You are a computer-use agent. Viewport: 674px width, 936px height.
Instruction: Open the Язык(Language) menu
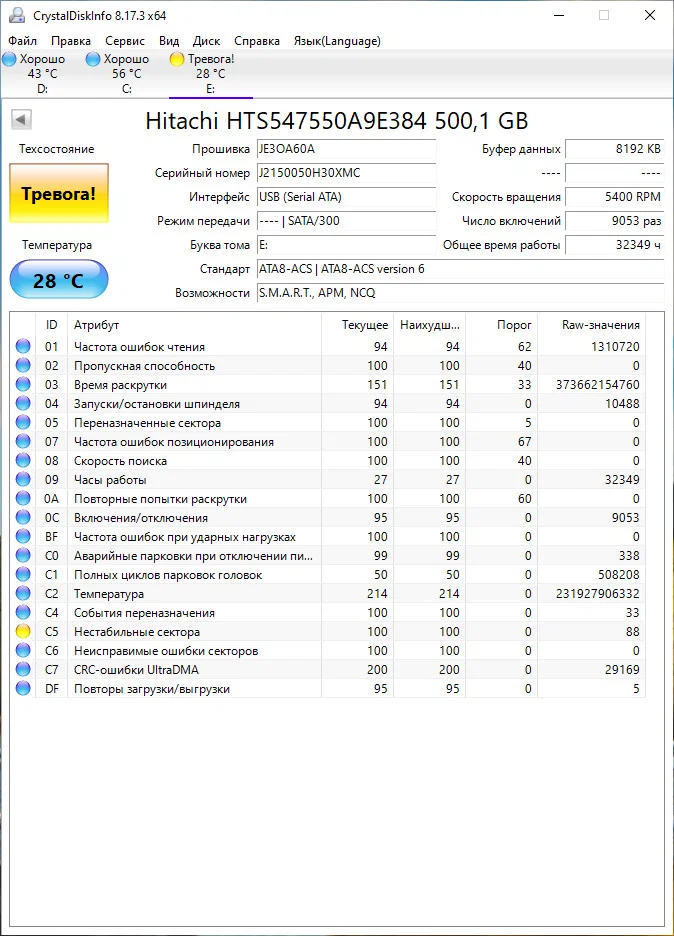pyautogui.click(x=337, y=41)
